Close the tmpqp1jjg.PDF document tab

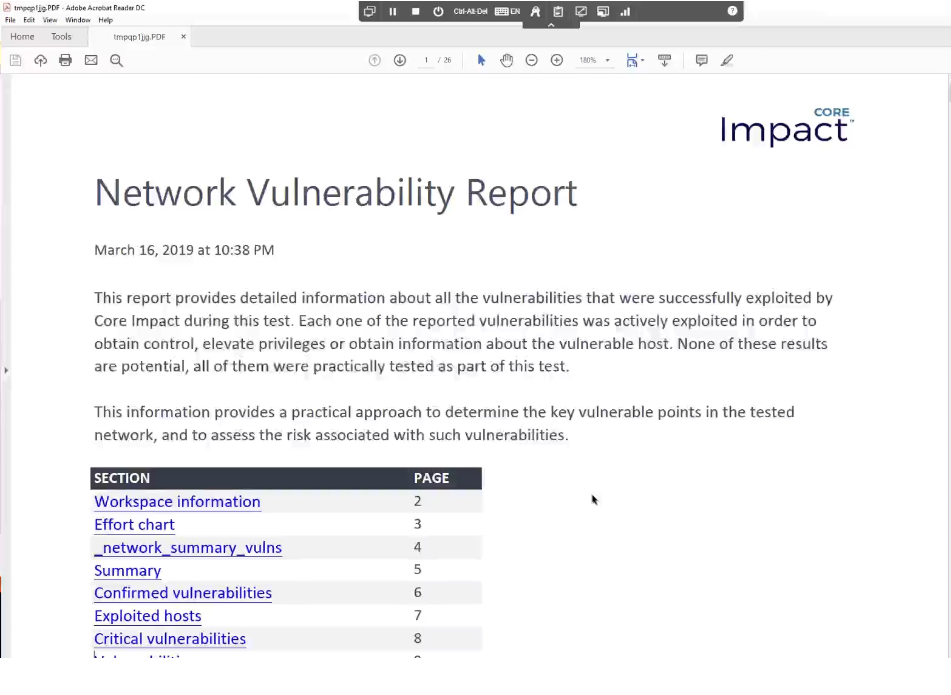[x=183, y=37]
